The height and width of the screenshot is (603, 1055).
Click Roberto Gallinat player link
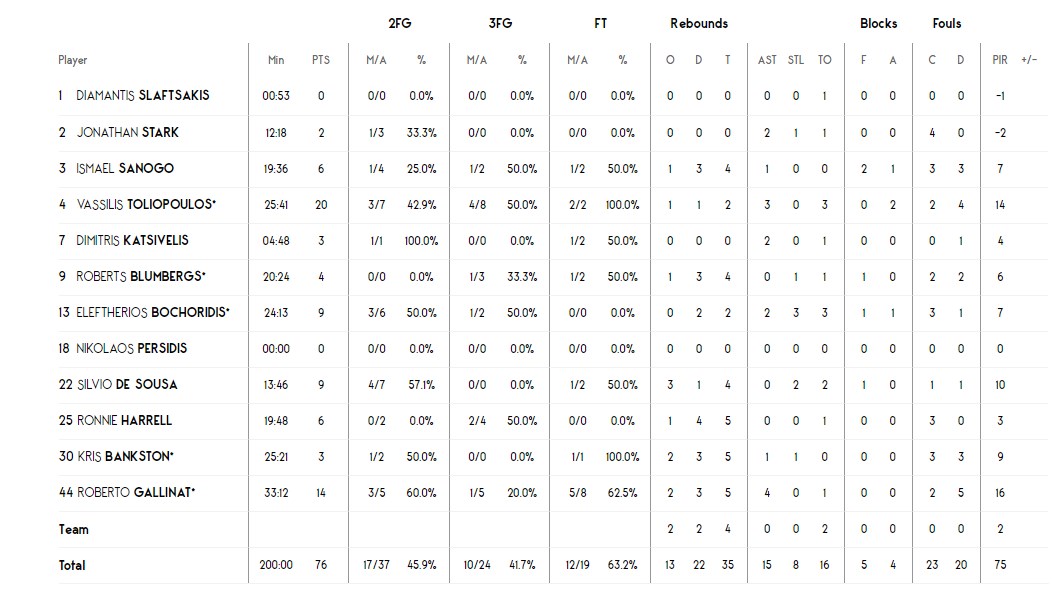click(136, 492)
